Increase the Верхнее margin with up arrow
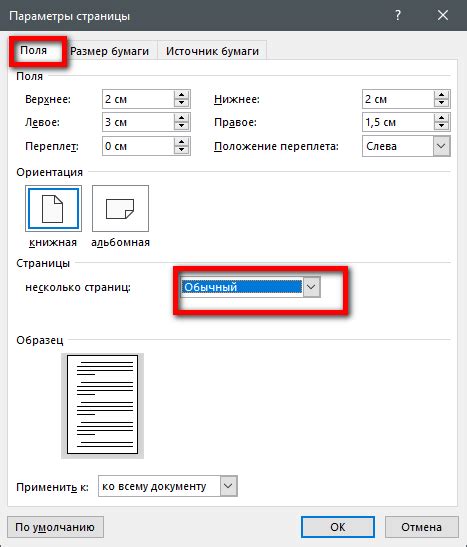Viewport: 467px width, 547px height. tap(181, 95)
